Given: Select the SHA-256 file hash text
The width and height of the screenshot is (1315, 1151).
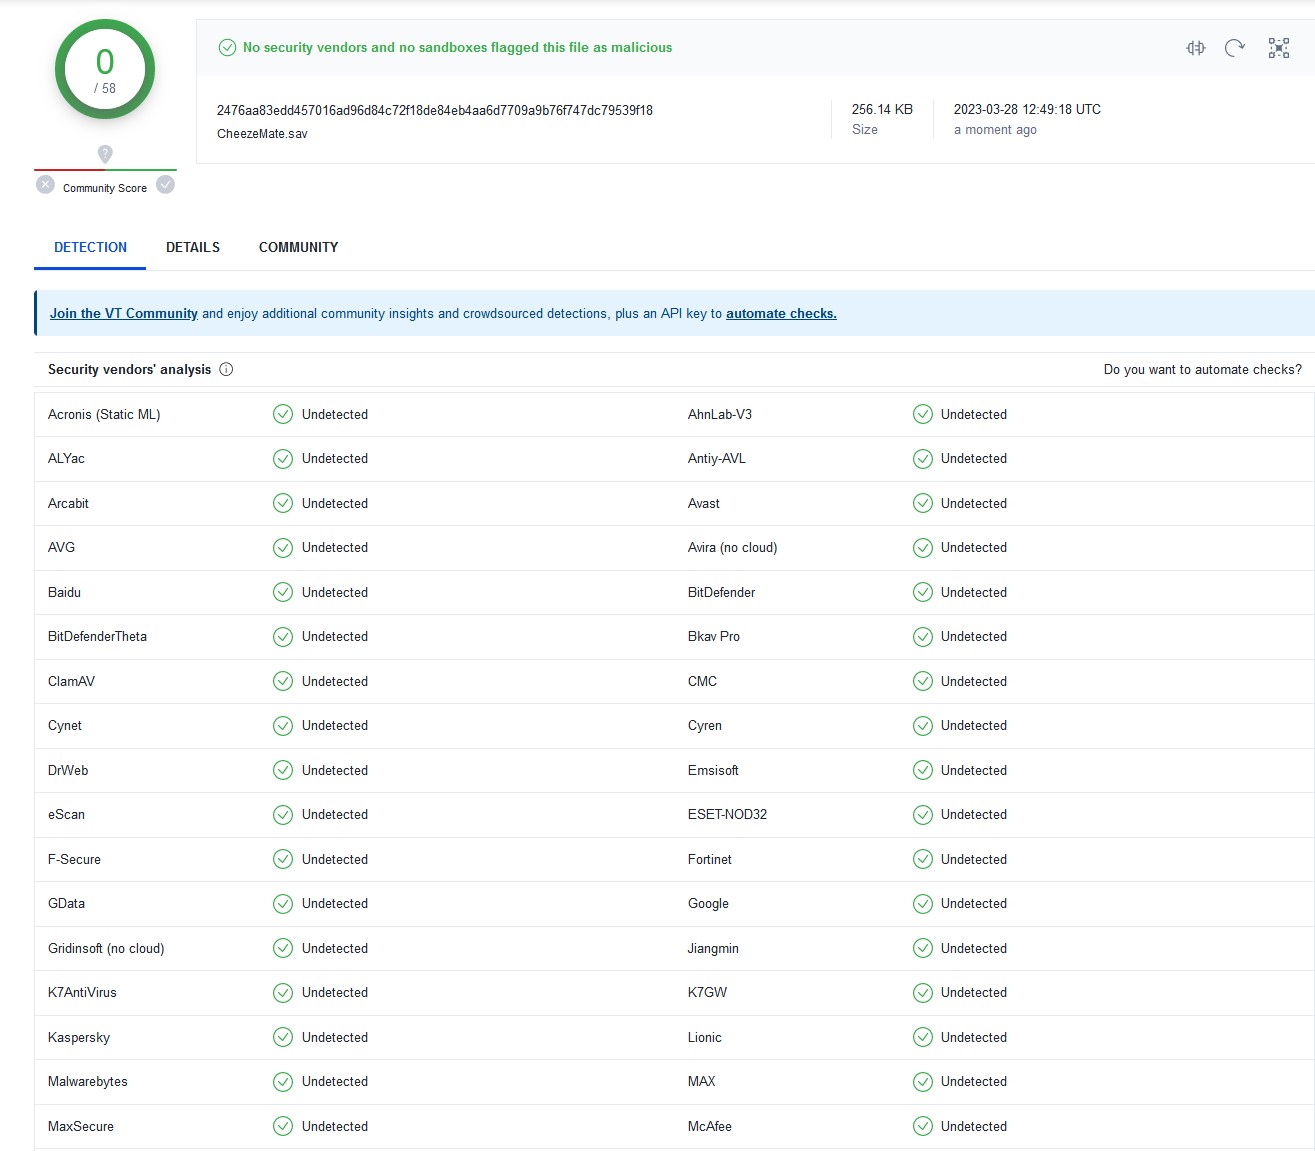Looking at the screenshot, I should [435, 110].
